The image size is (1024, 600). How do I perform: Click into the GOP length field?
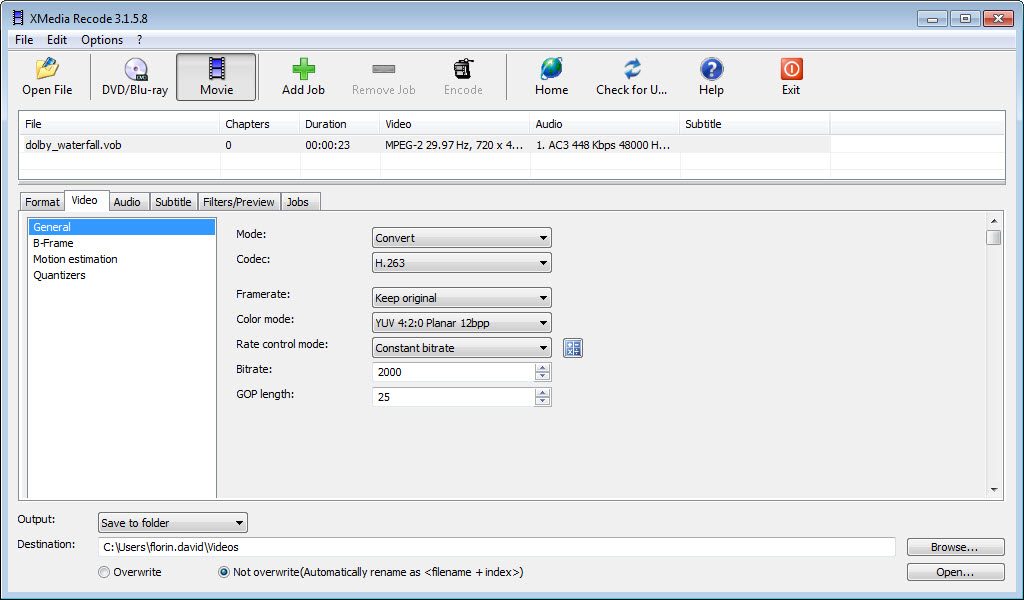point(453,397)
